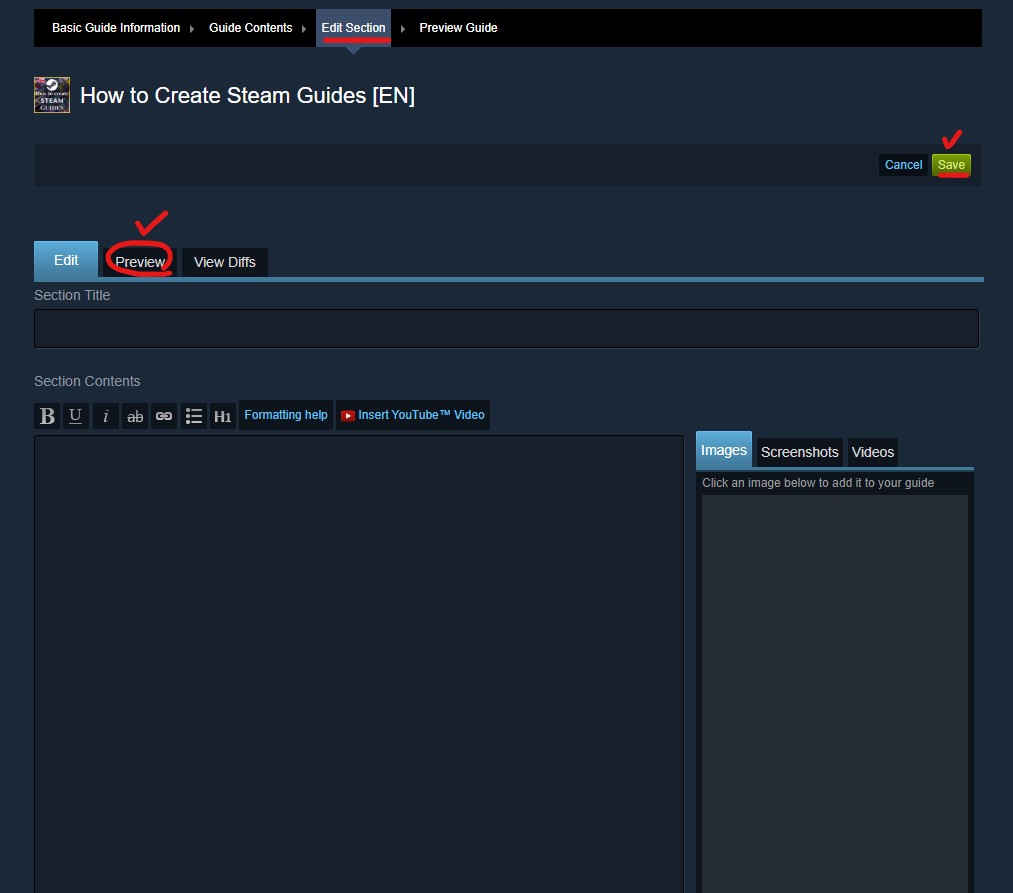Open the View Diffs tab

click(225, 262)
